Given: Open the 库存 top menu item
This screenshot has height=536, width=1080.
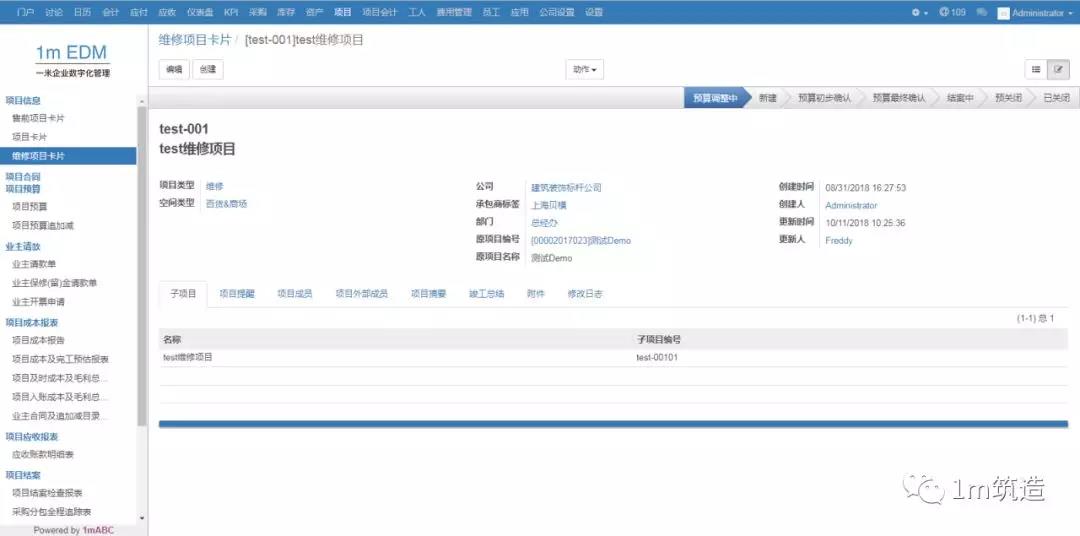Looking at the screenshot, I should (286, 12).
